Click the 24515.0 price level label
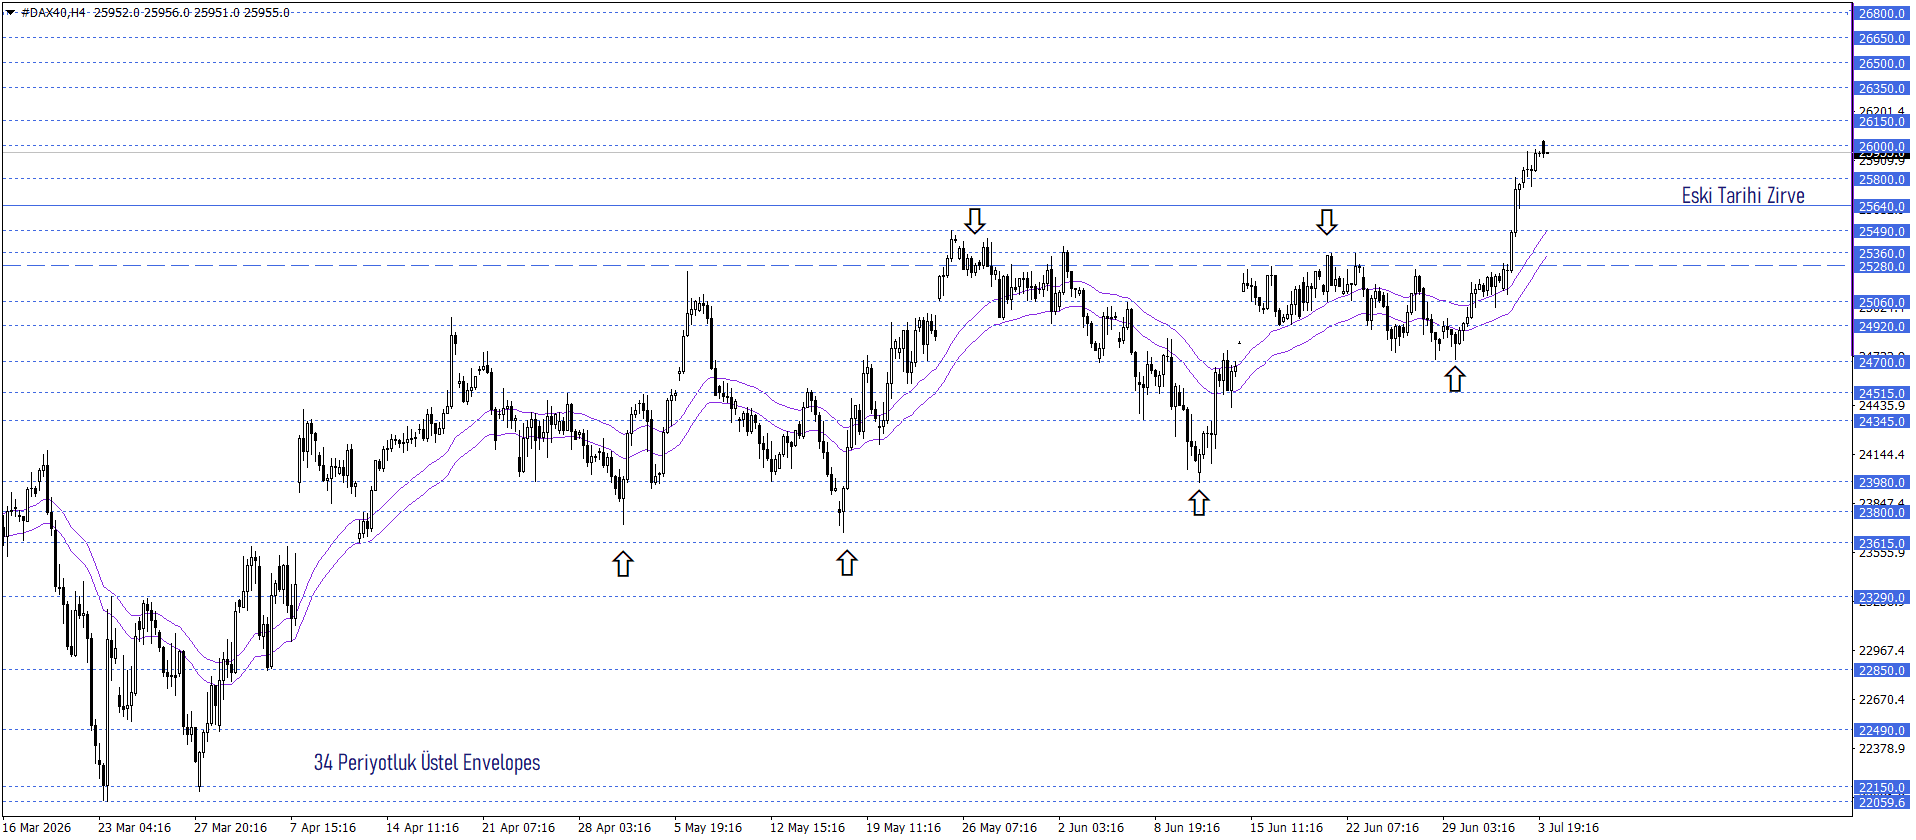Screen dimensions: 1916x840 point(1881,393)
